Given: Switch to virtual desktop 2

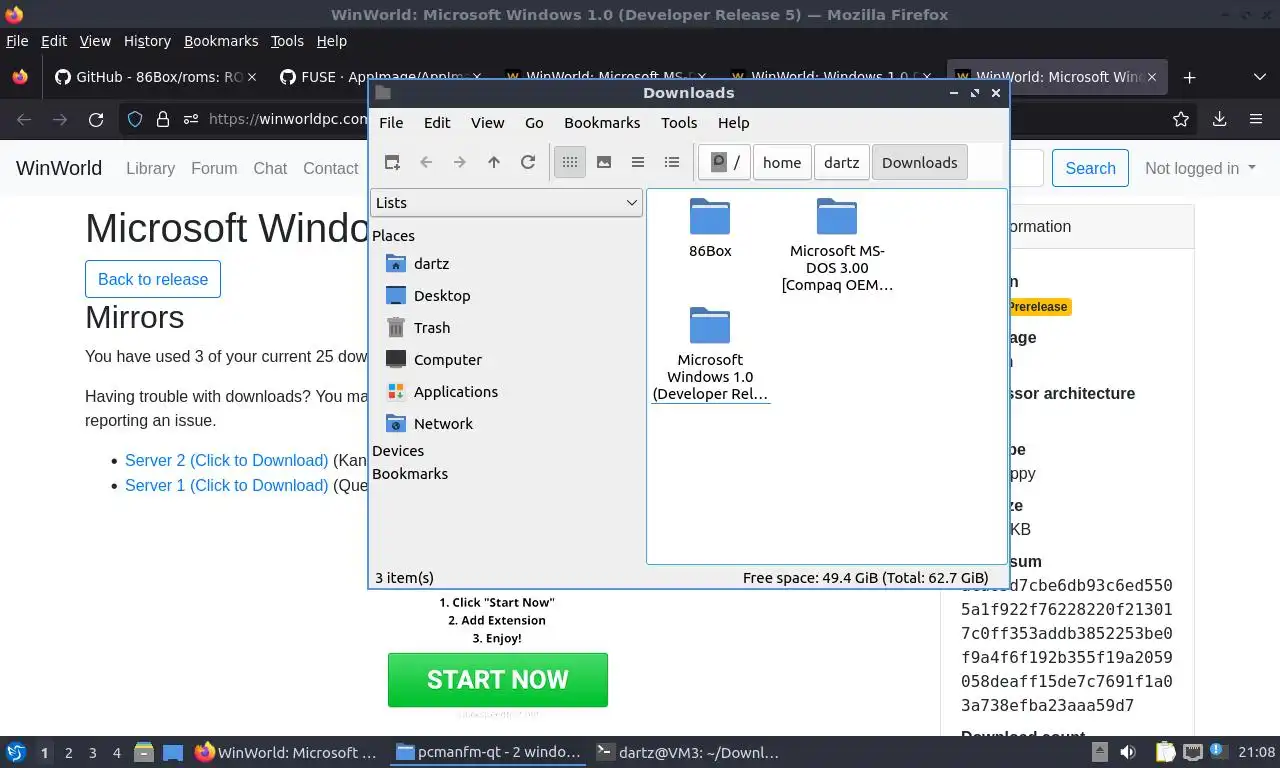Looking at the screenshot, I should point(68,752).
